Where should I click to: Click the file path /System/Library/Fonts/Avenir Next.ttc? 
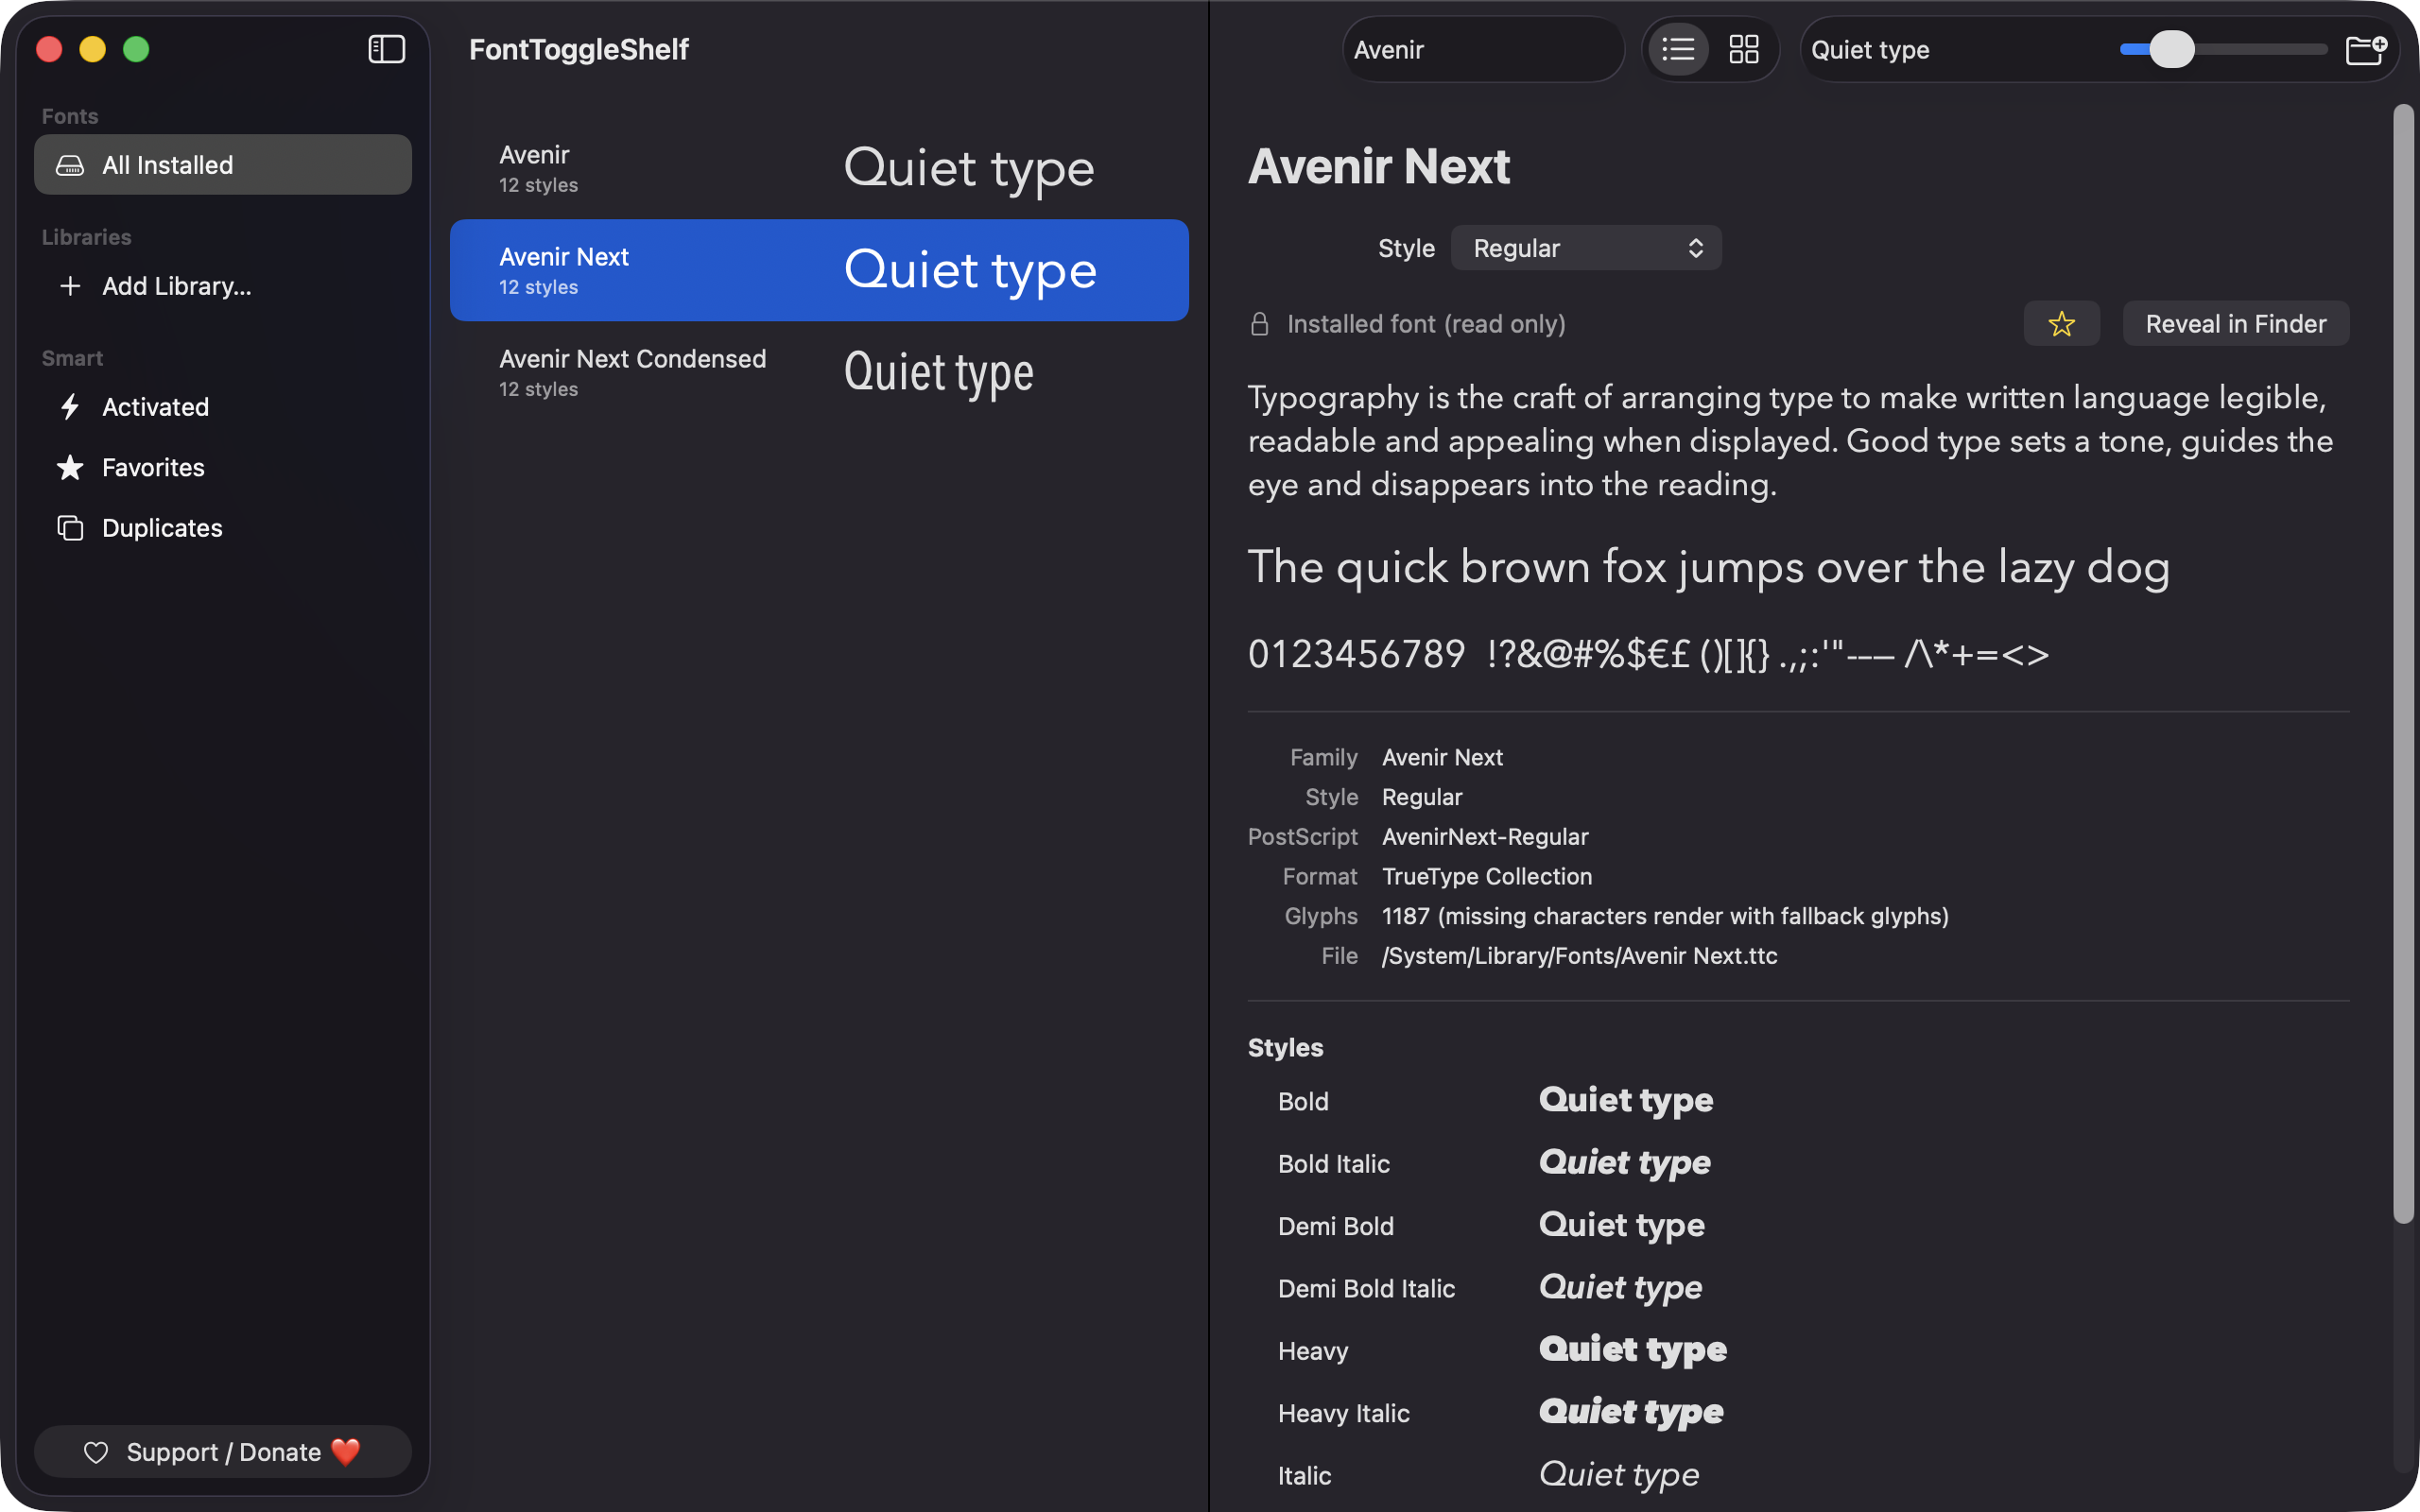pos(1579,956)
